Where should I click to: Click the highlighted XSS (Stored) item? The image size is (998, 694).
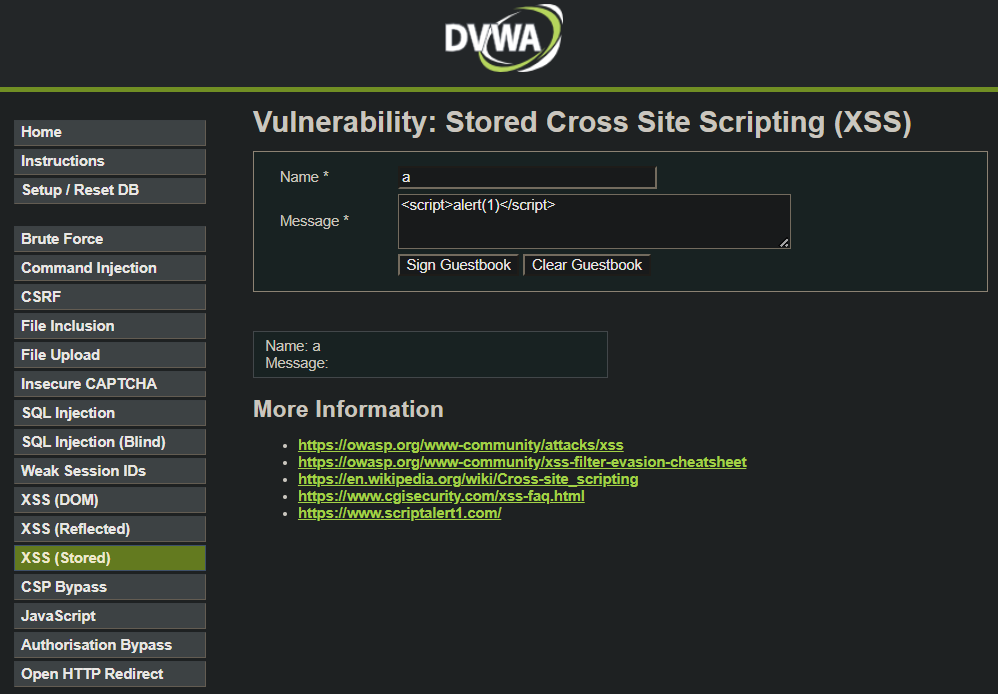109,558
